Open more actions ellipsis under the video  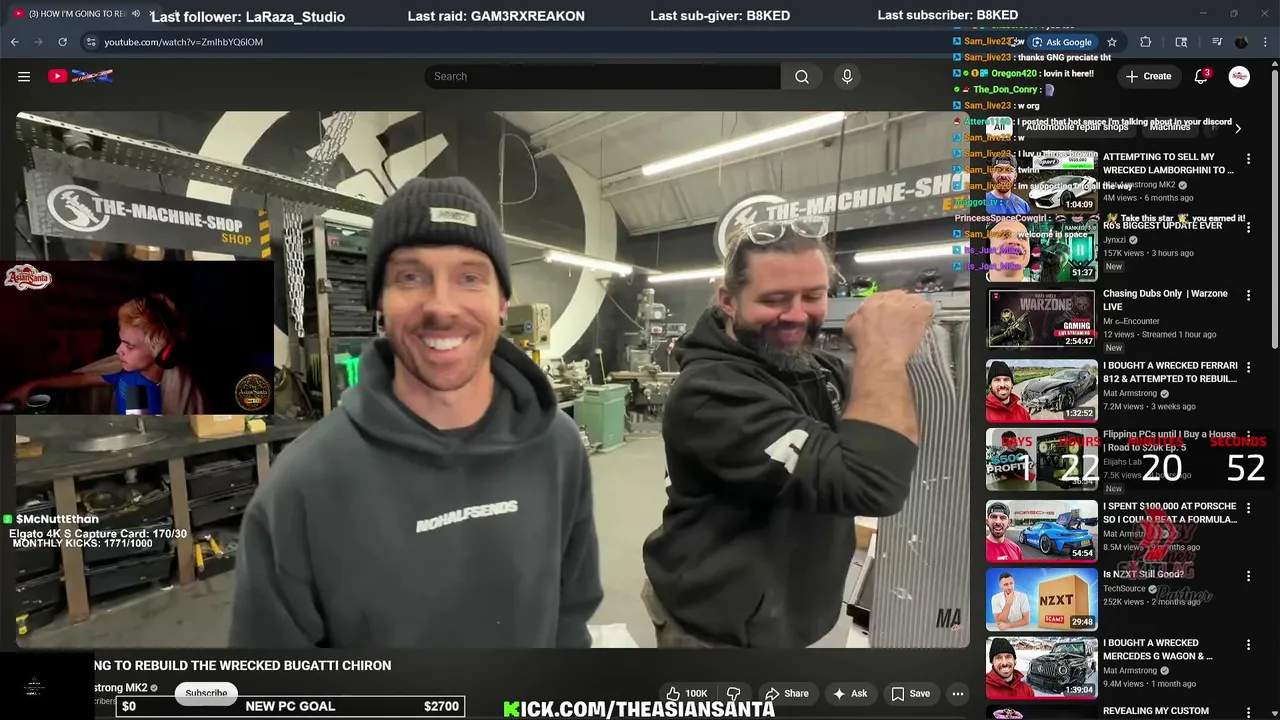(957, 693)
